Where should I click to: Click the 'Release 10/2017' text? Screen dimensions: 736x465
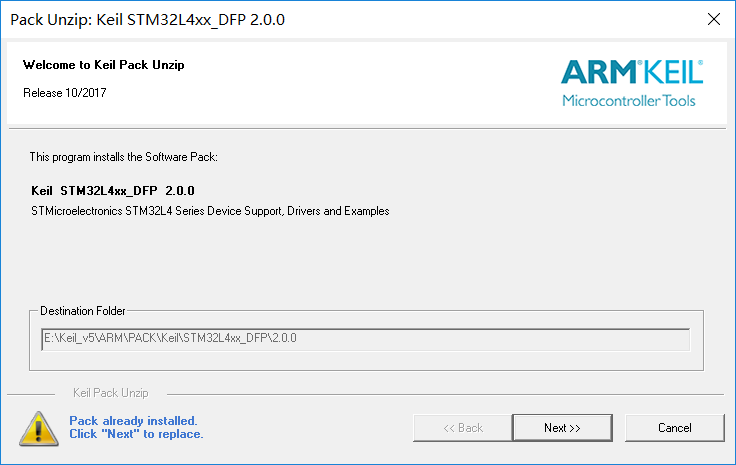pos(65,92)
